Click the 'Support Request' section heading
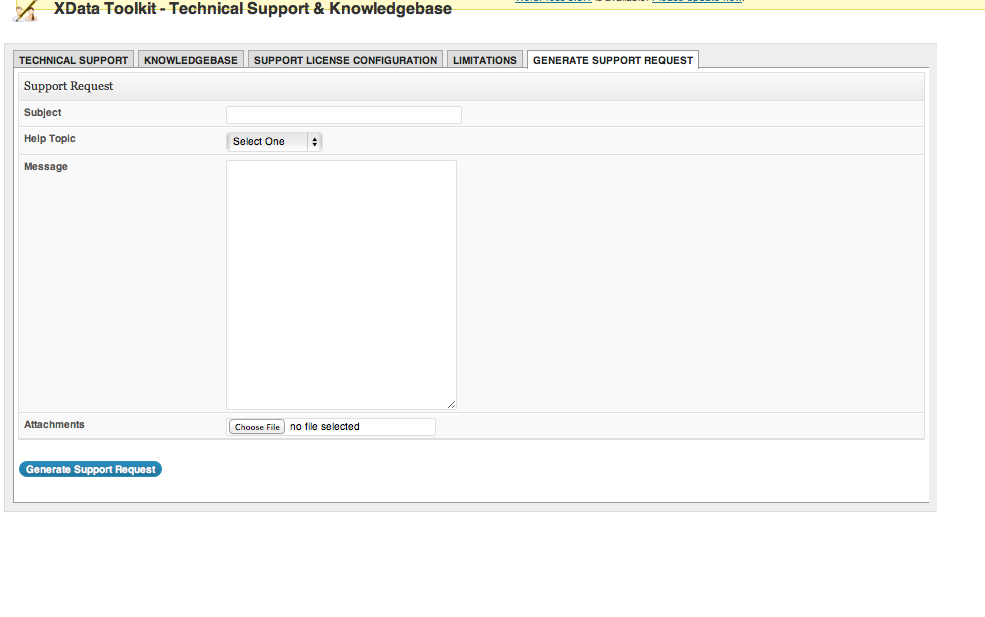 pos(68,86)
